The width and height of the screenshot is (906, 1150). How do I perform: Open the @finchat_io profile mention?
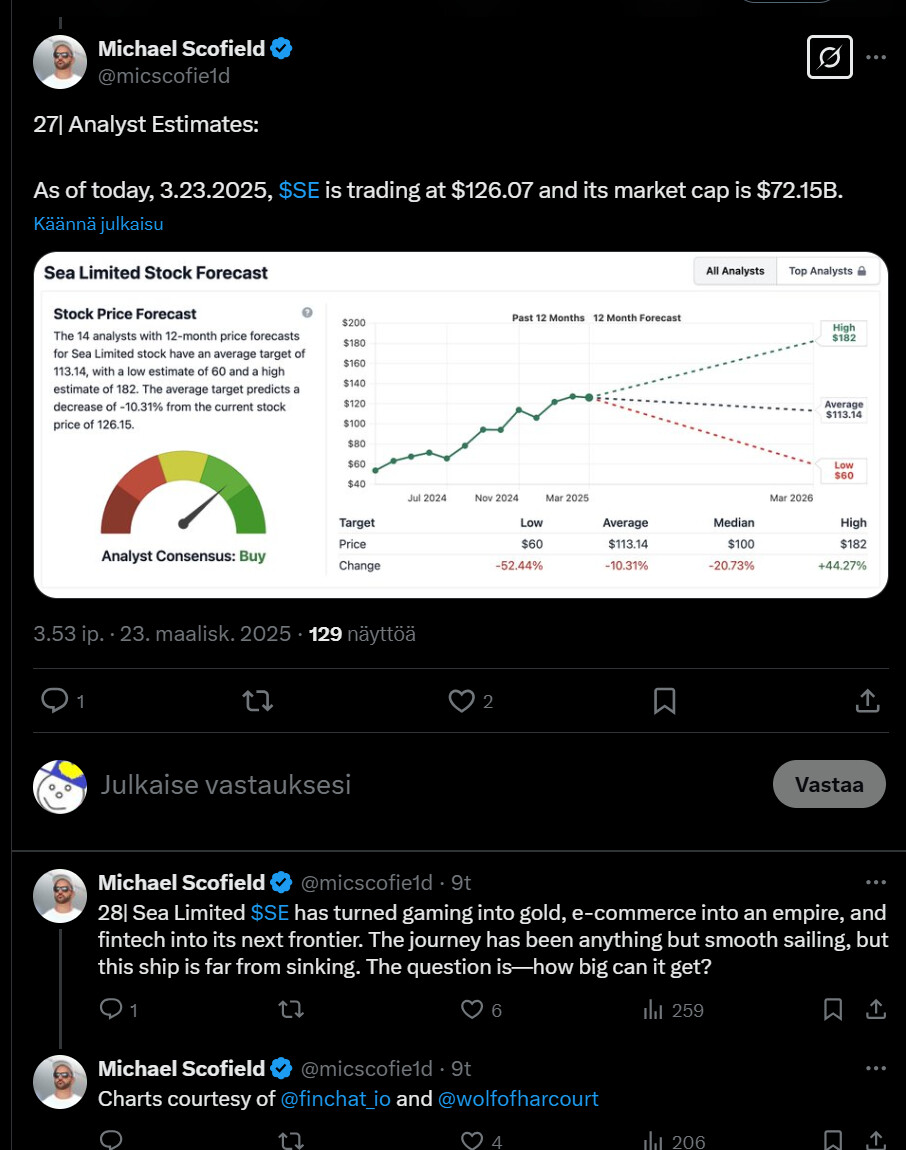coord(335,1099)
